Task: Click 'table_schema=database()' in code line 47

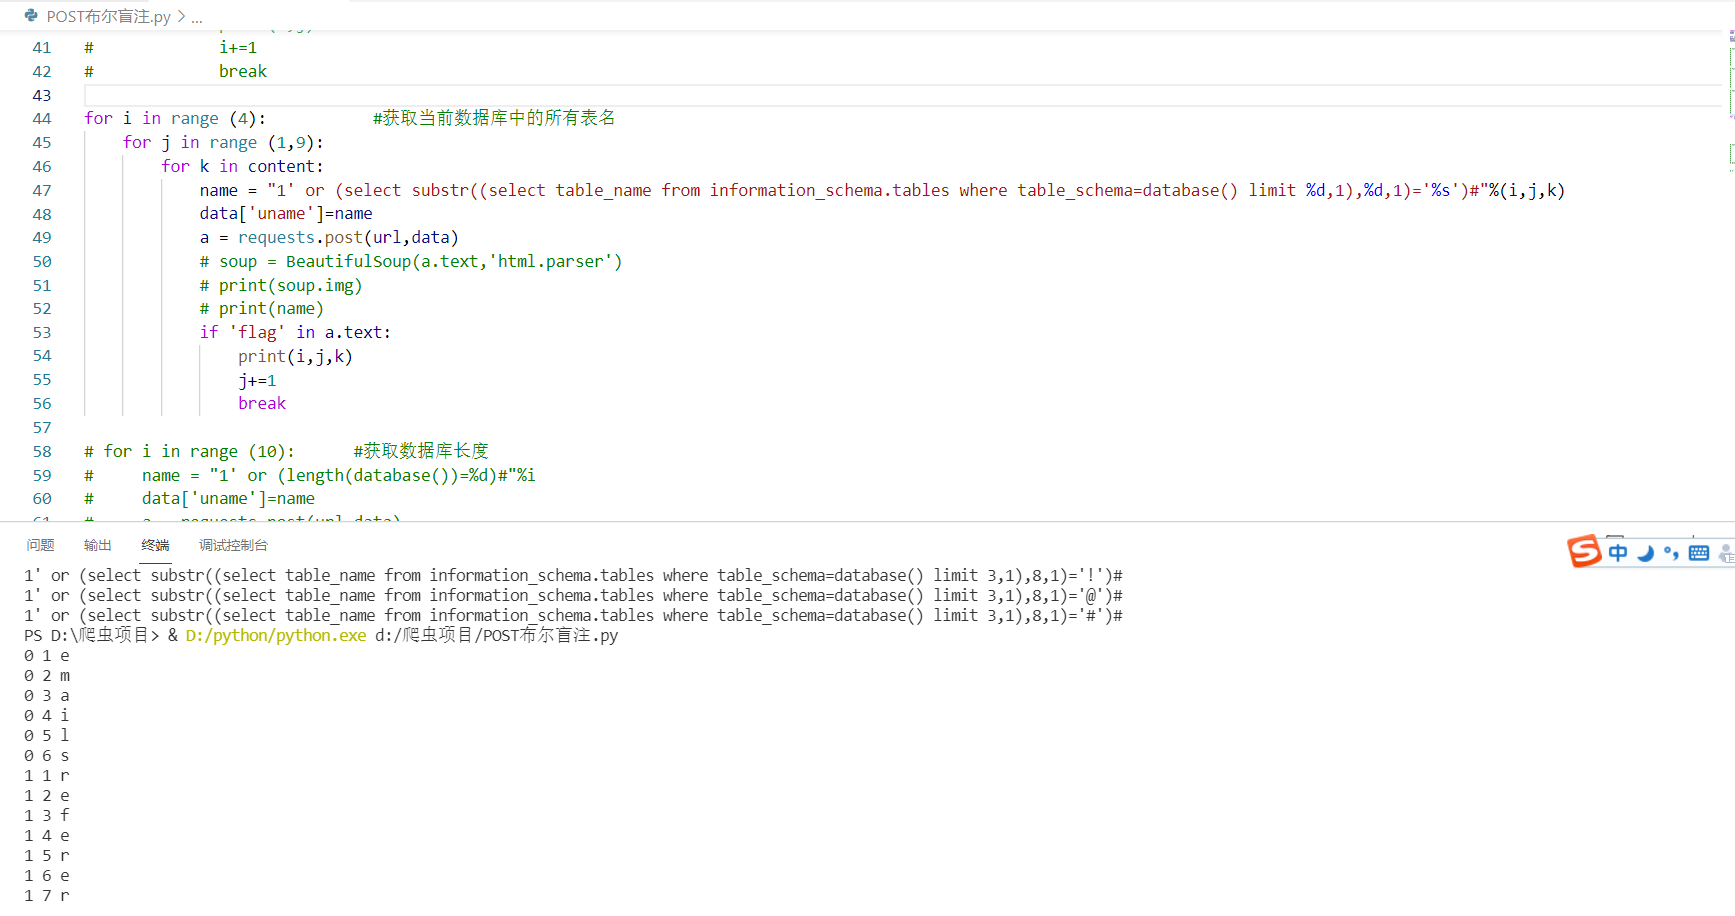Action: click(1128, 191)
